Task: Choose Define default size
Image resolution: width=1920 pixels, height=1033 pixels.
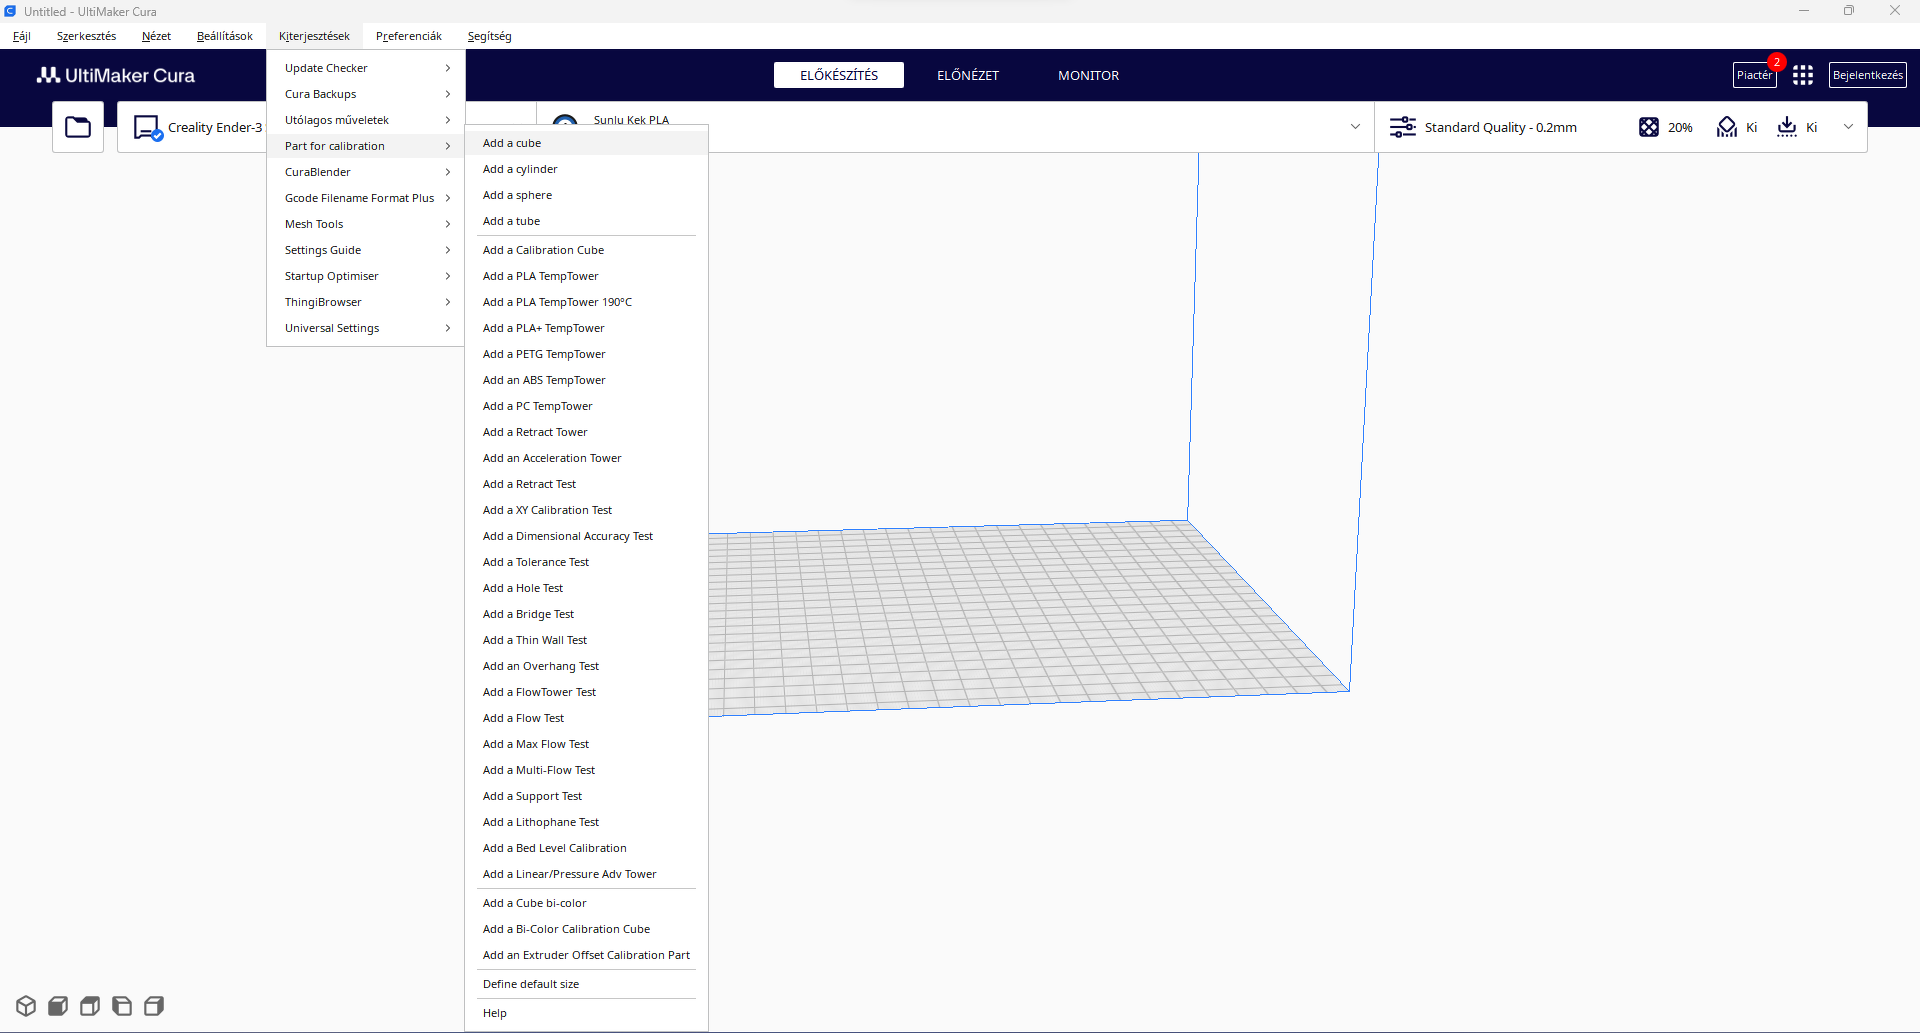Action: point(587,984)
